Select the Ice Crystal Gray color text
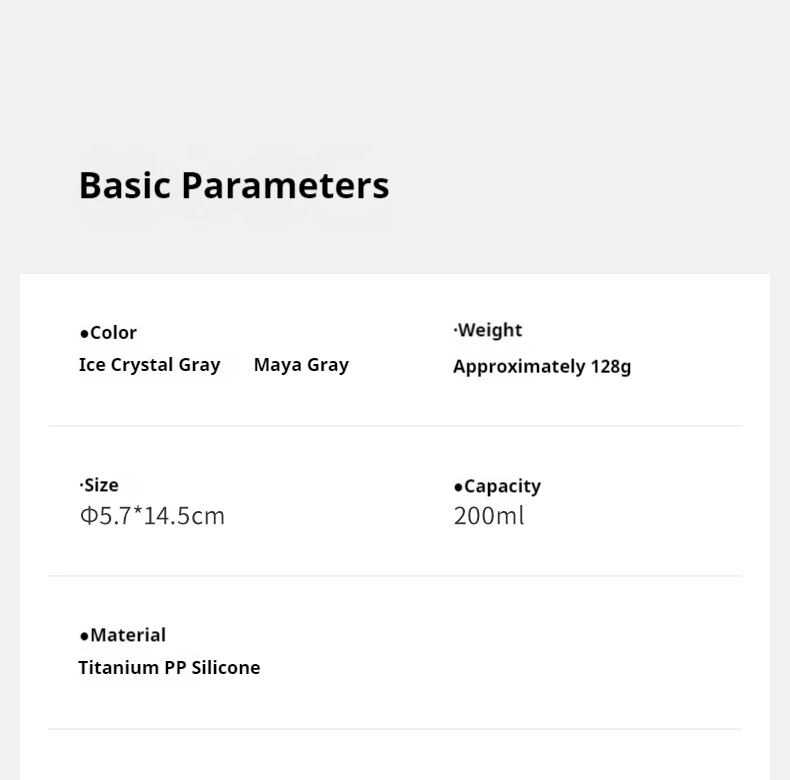The image size is (790, 780). 149,365
